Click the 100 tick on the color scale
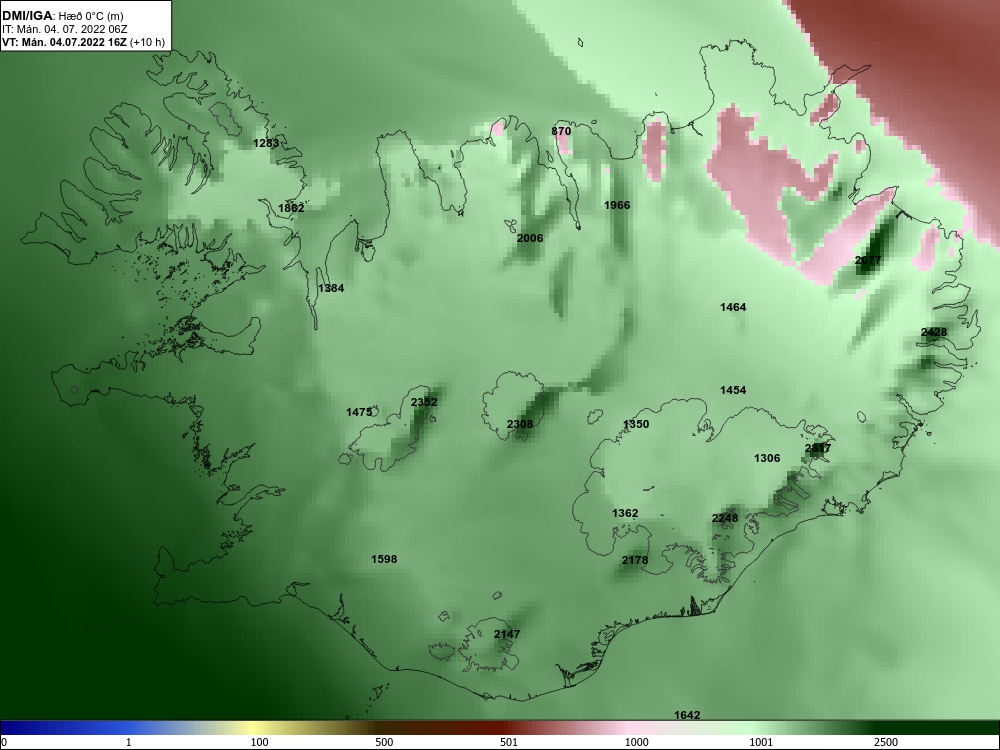 click(259, 743)
